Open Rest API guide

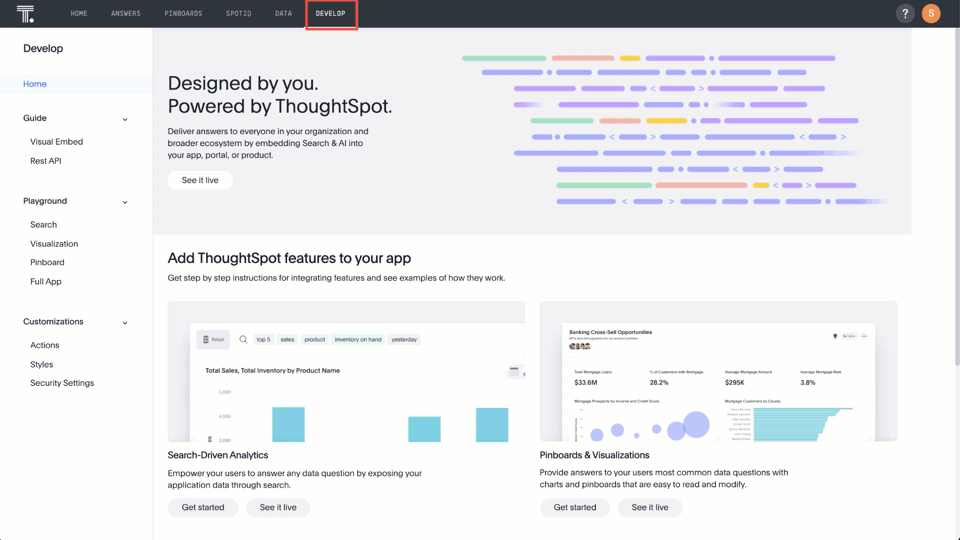coord(46,160)
